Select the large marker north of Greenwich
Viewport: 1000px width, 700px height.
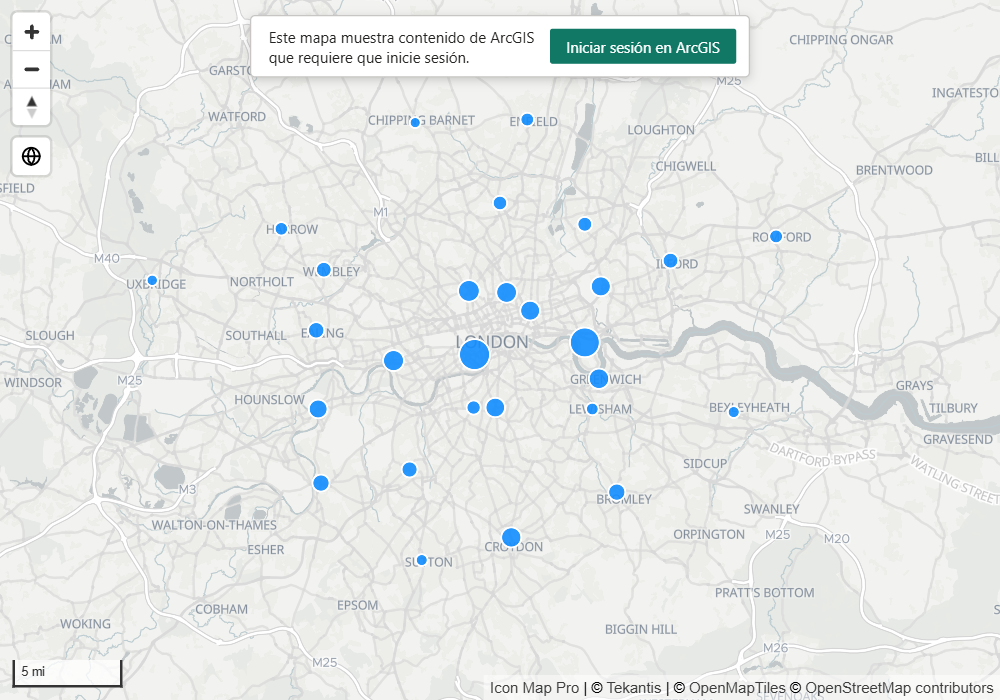pos(585,342)
